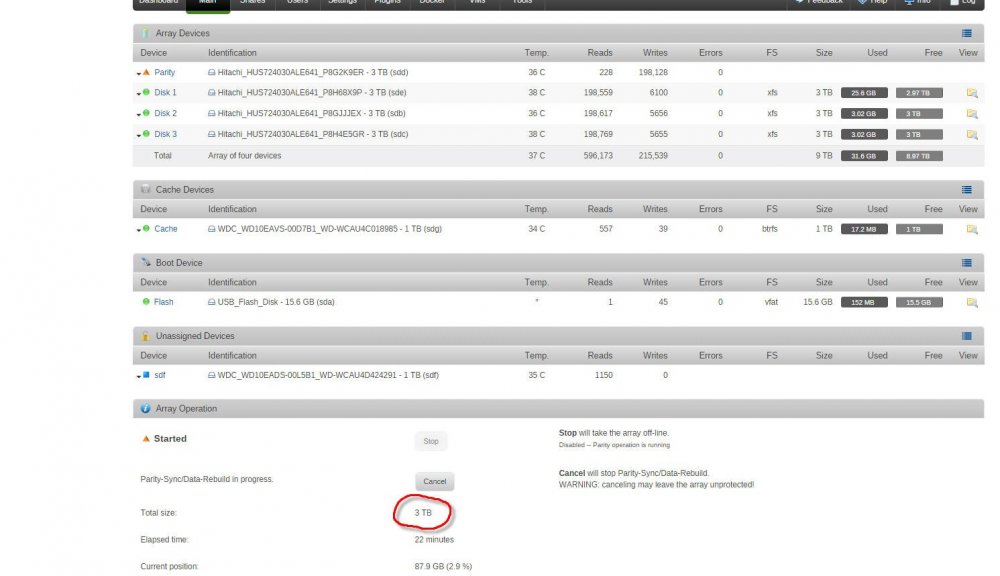Browse Disk 1 contents via folder icon

972,93
